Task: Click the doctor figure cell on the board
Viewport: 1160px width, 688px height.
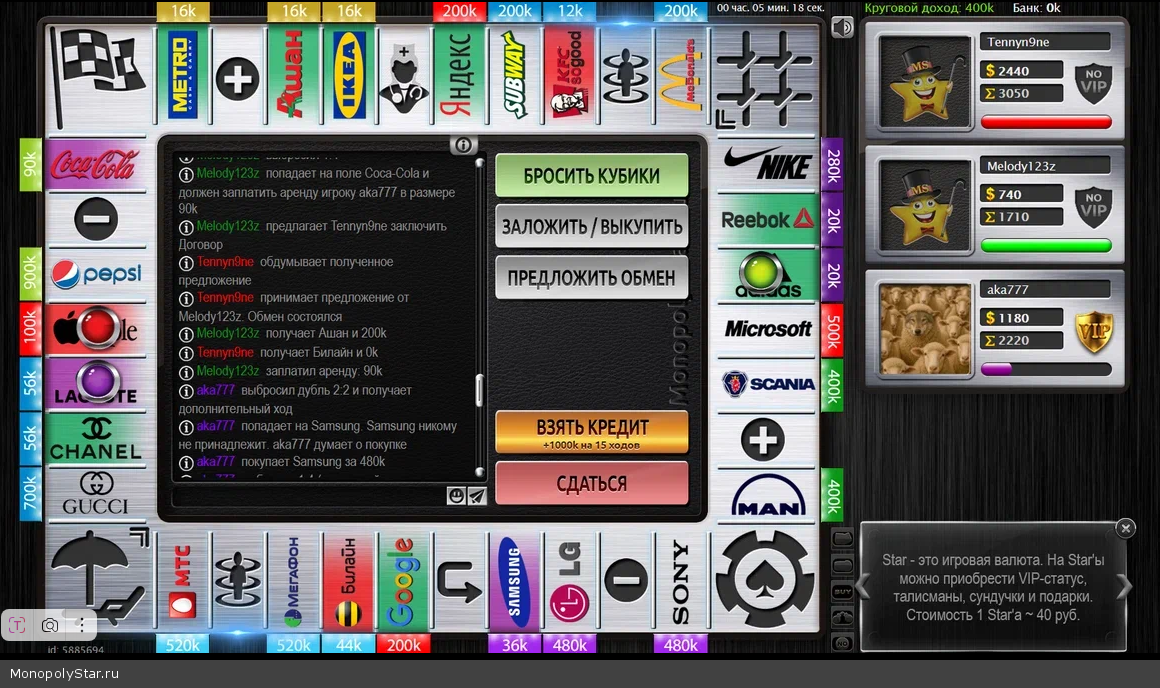Action: tap(404, 75)
